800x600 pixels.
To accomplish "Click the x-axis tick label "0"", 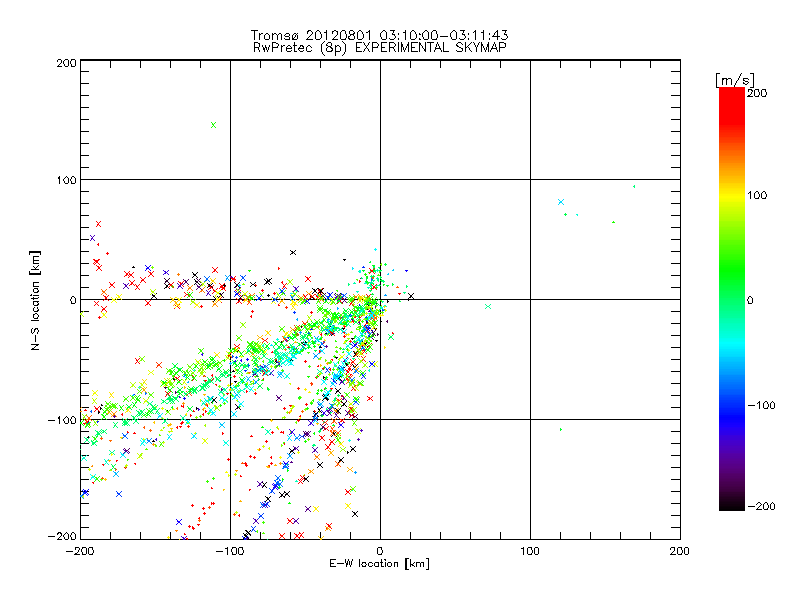I will click(380, 551).
